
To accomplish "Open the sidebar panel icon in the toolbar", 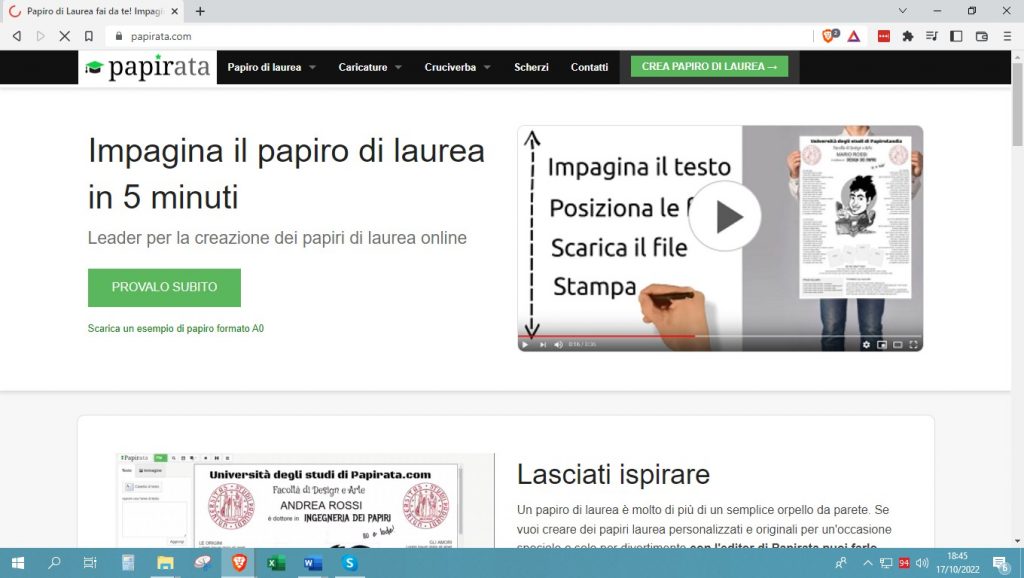I will pyautogui.click(x=956, y=35).
